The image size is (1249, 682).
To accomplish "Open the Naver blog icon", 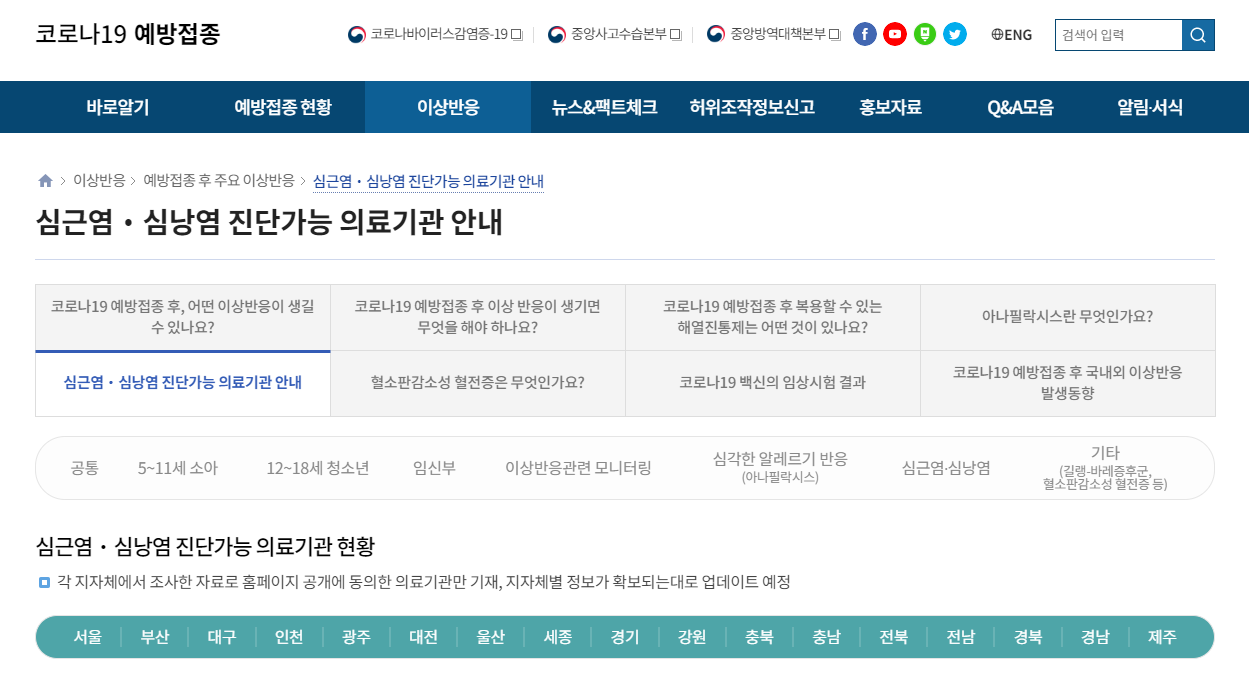I will pos(924,33).
